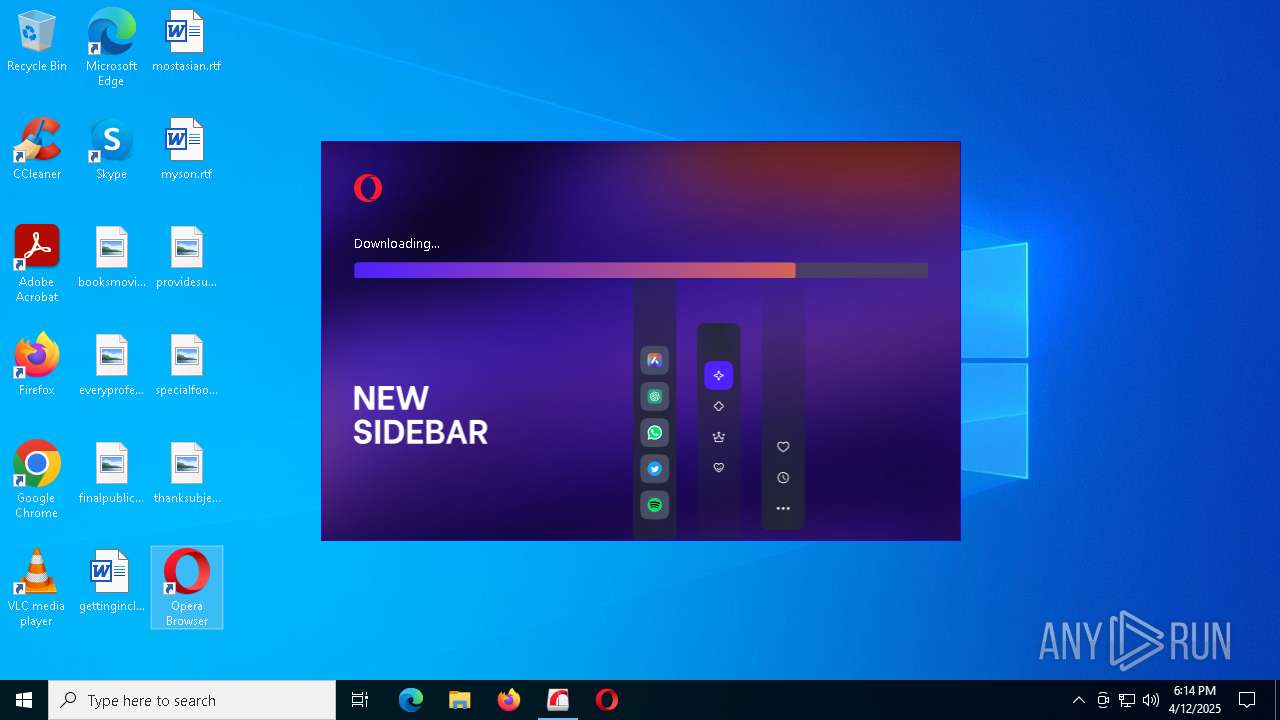Click the taskbar search box

[192, 700]
